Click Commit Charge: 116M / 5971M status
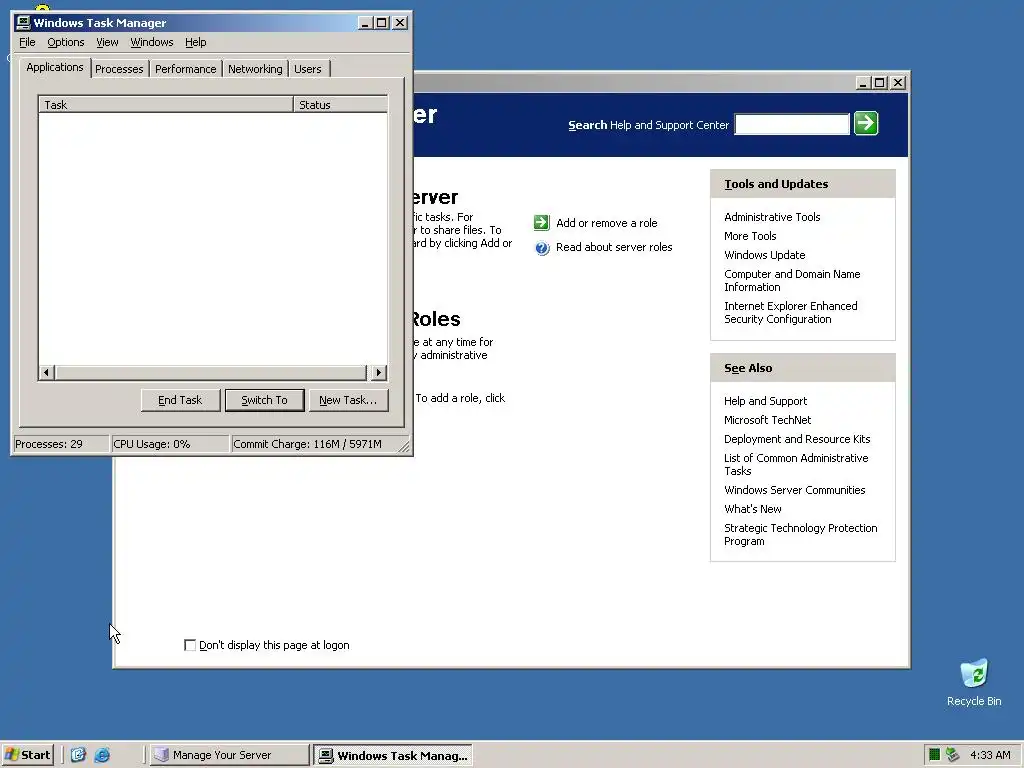 point(314,444)
